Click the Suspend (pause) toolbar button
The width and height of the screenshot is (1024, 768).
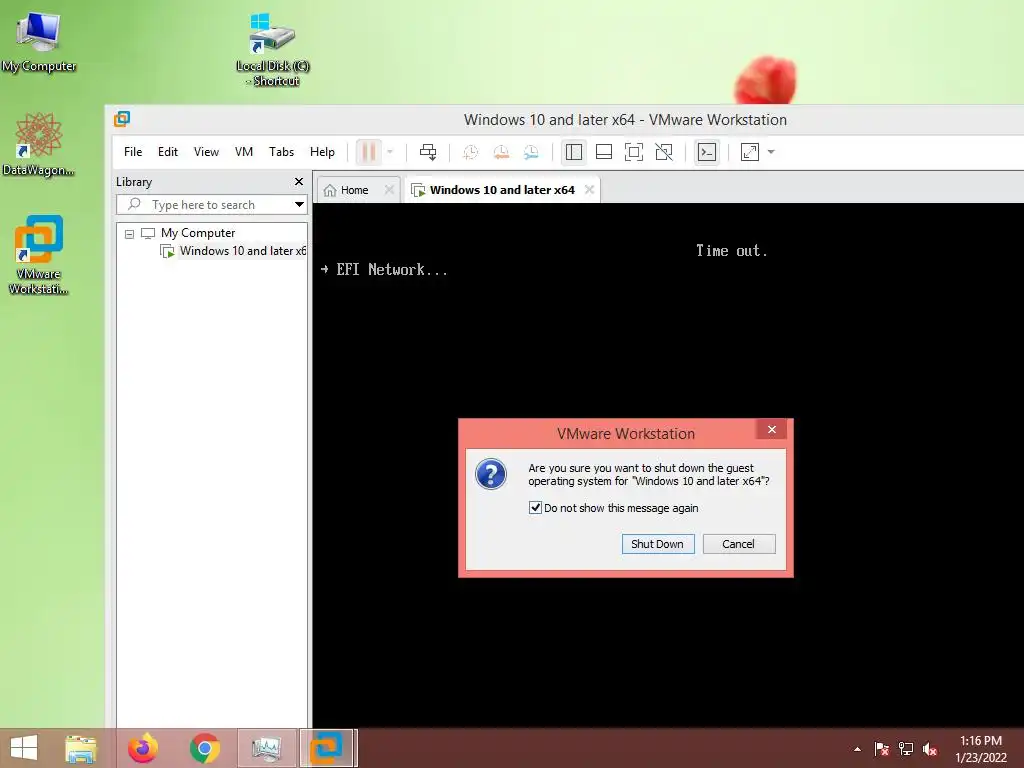368,152
